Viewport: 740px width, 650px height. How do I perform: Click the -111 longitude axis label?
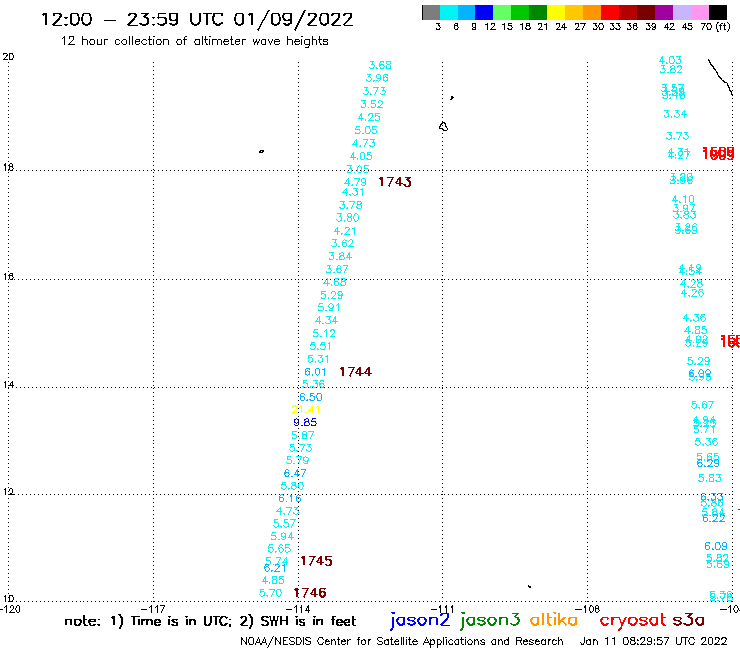(442, 609)
